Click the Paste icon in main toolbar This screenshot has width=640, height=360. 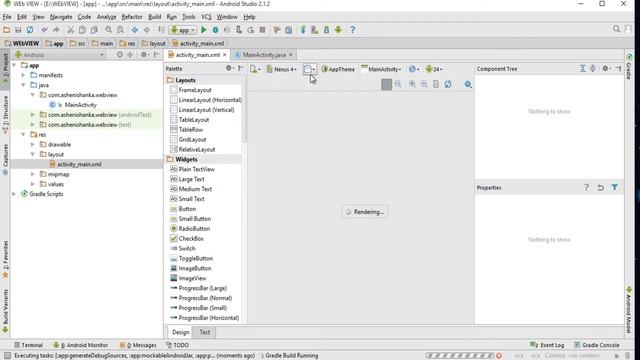tap(94, 30)
